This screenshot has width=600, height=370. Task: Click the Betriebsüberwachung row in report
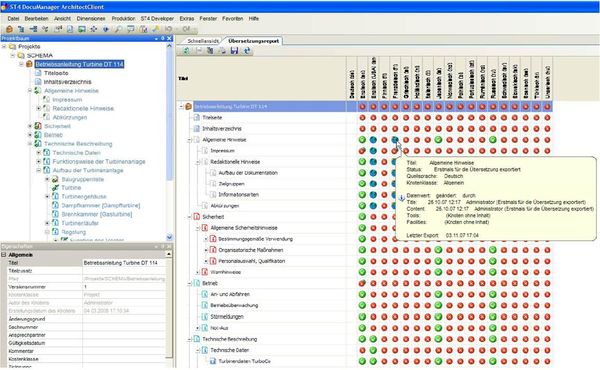point(234,305)
